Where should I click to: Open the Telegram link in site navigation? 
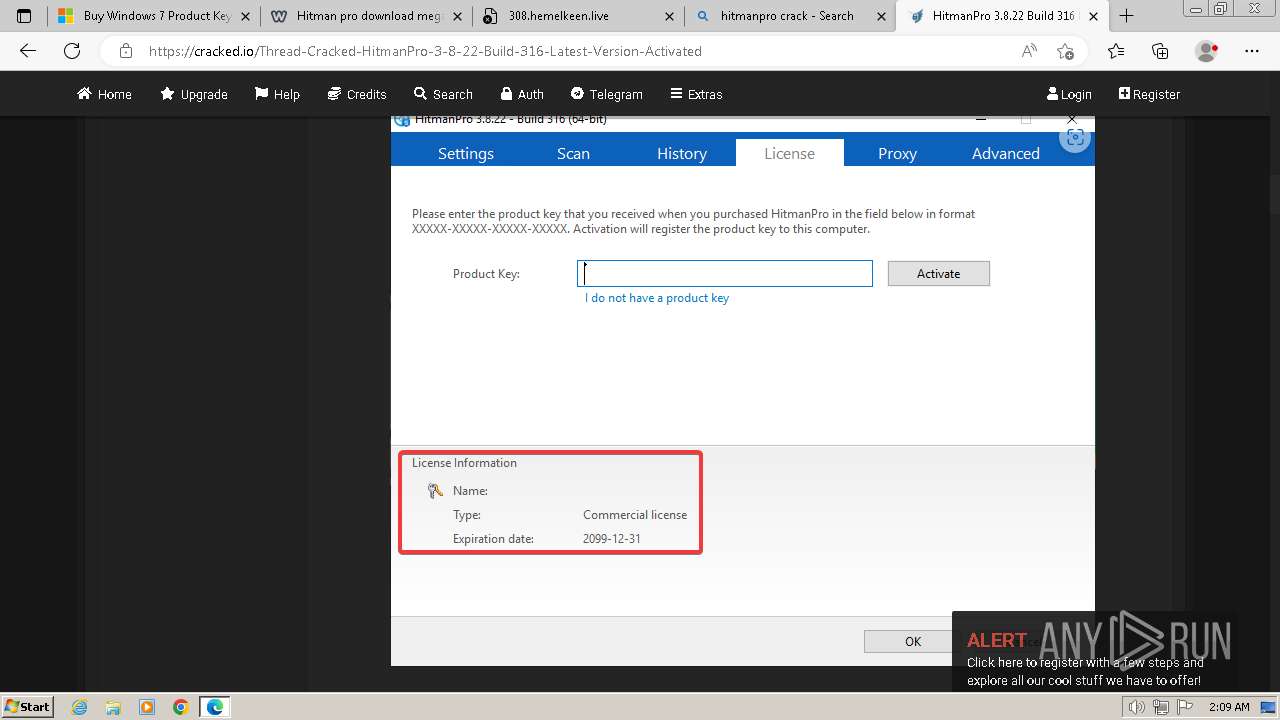point(607,94)
